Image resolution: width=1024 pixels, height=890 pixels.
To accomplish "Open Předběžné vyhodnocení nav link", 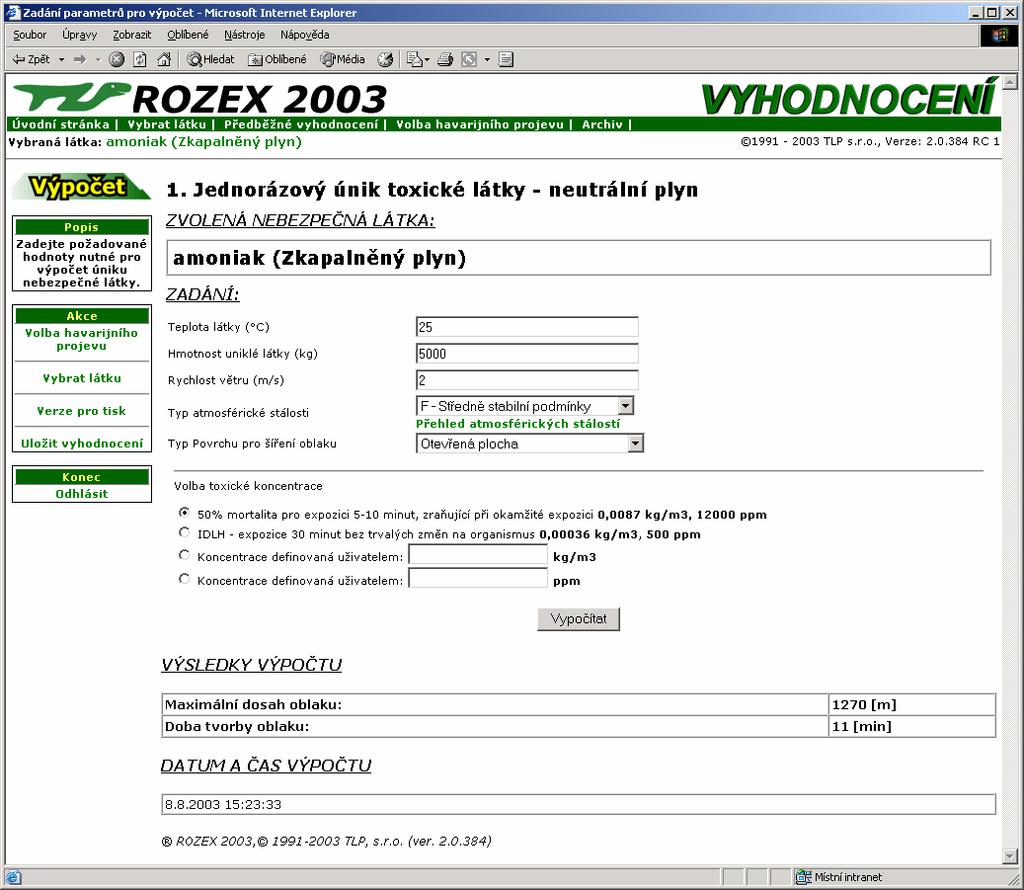I will click(301, 124).
